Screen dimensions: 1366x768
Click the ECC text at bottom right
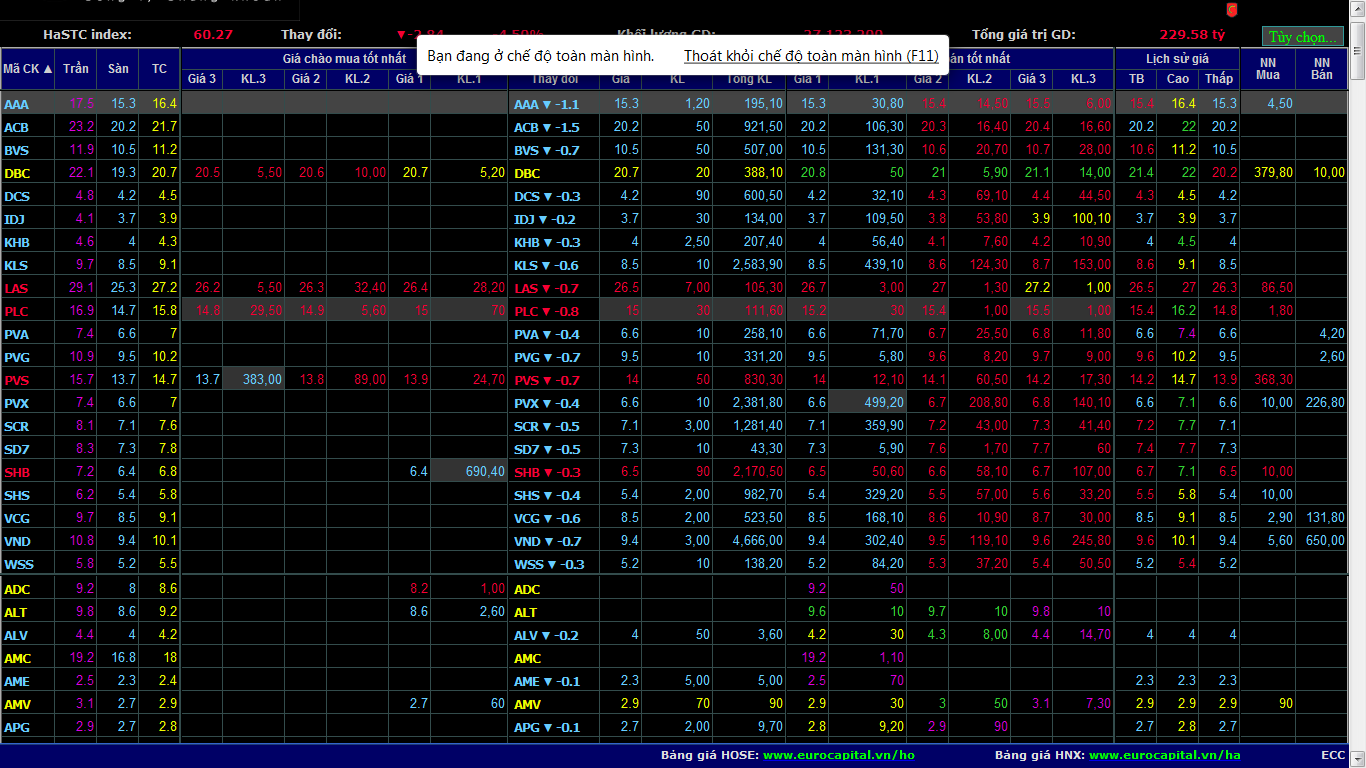point(1332,755)
